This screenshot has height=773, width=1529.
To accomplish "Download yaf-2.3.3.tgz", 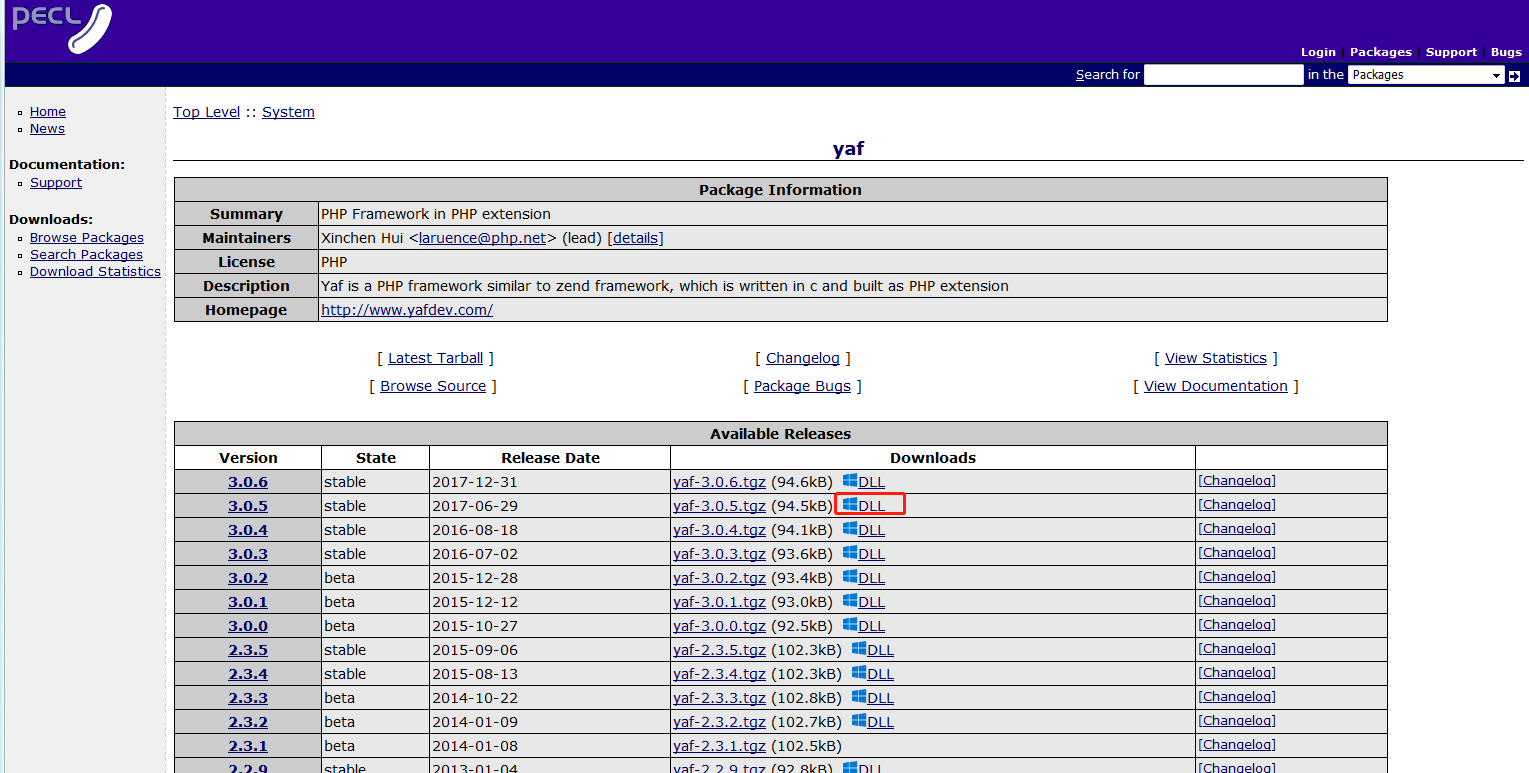I will (x=719, y=698).
